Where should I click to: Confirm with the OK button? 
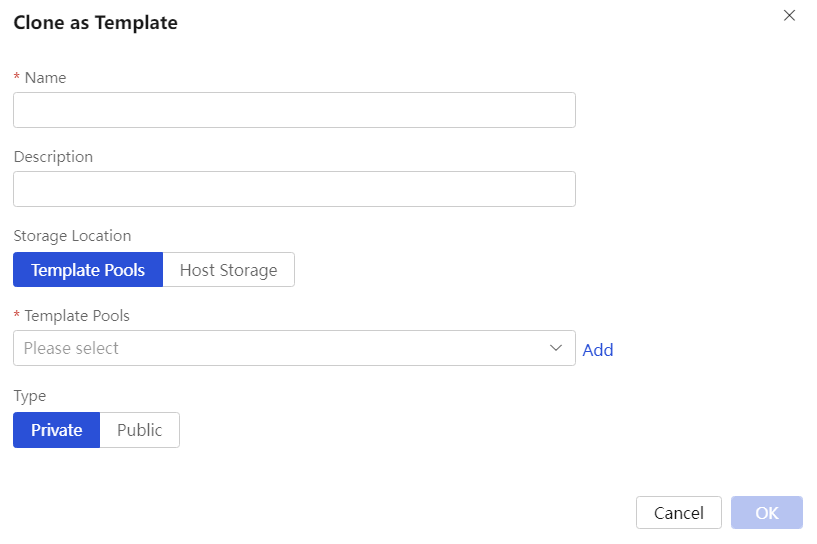point(767,513)
